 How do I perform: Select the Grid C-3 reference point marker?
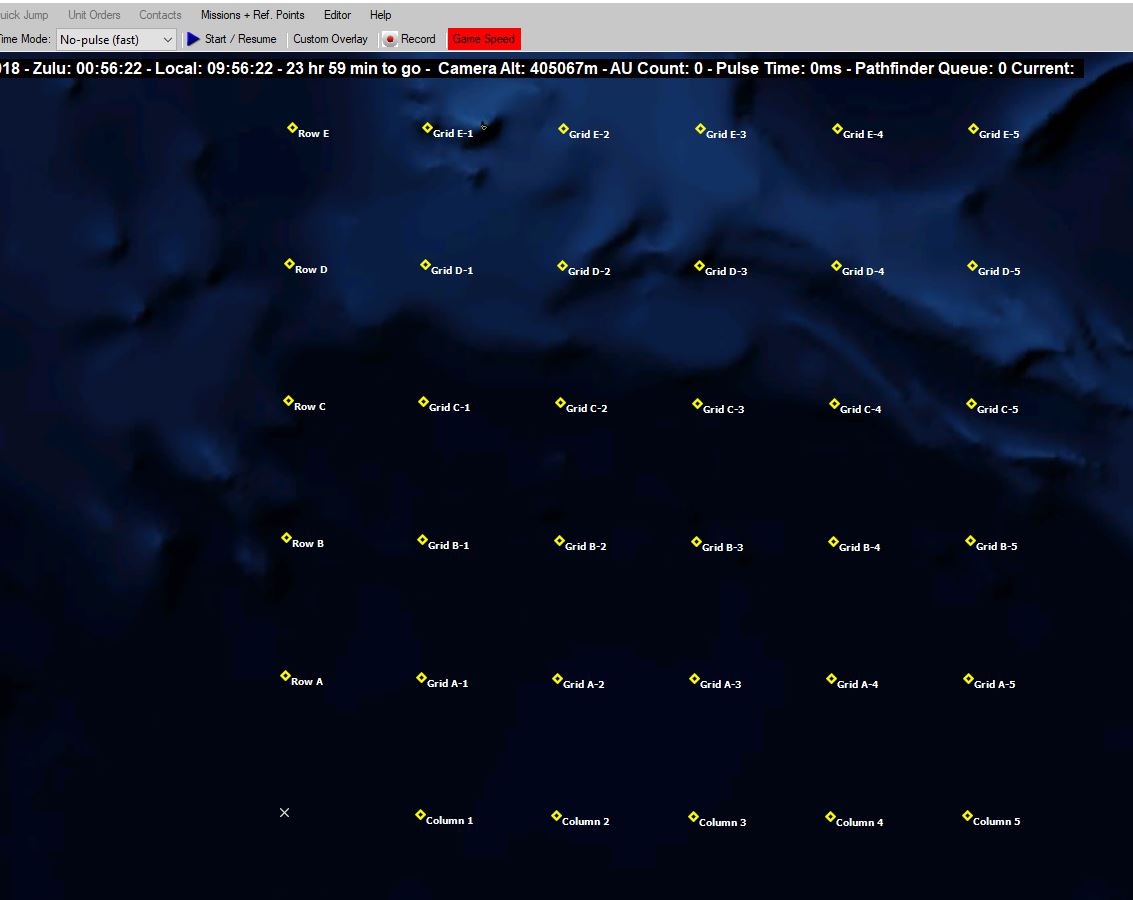pos(697,404)
